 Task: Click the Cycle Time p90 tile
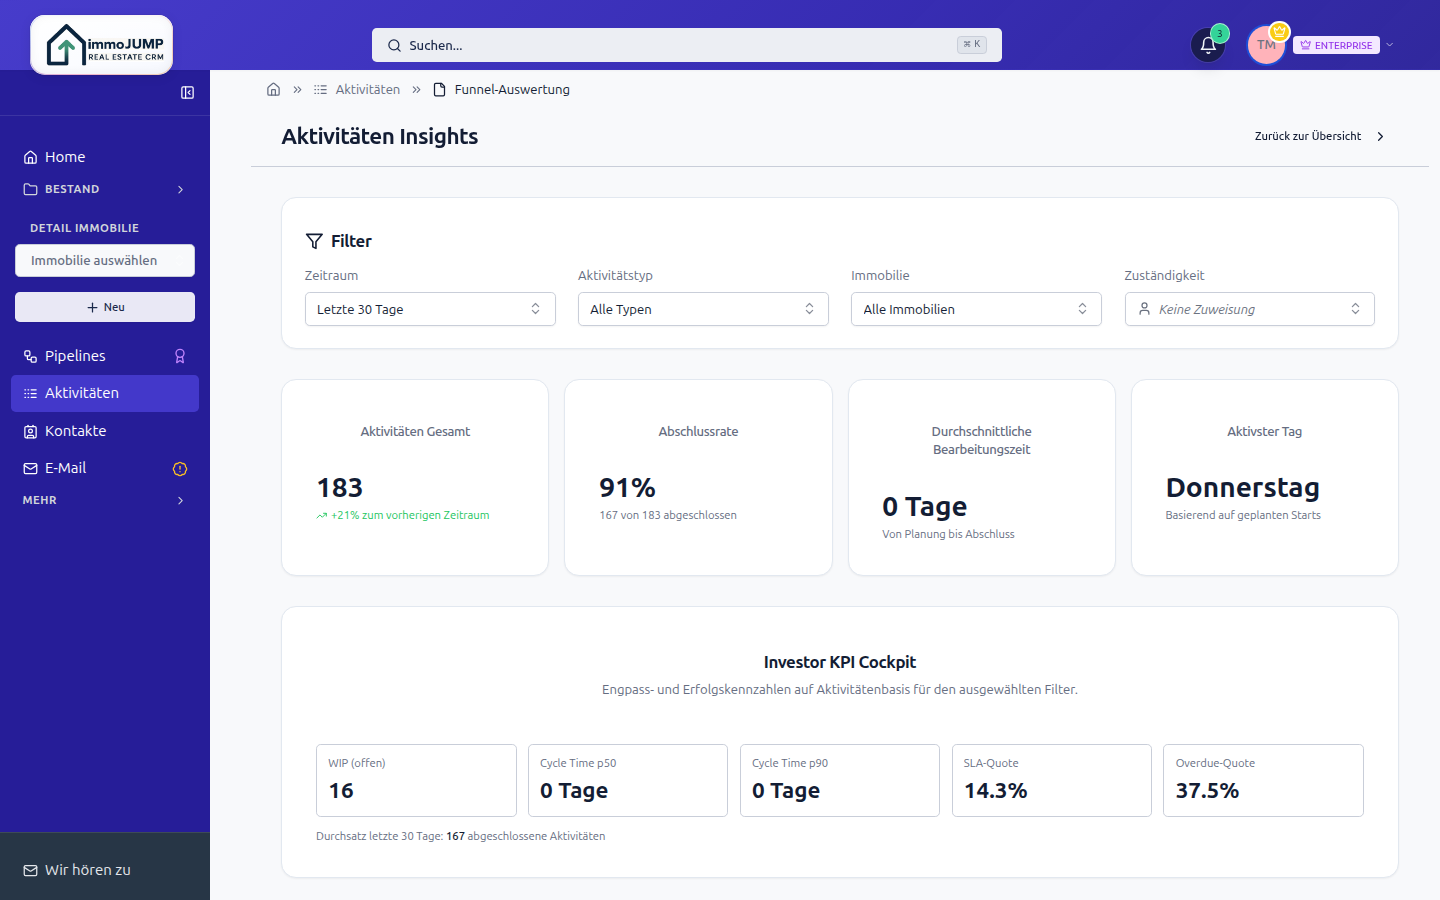click(840, 780)
